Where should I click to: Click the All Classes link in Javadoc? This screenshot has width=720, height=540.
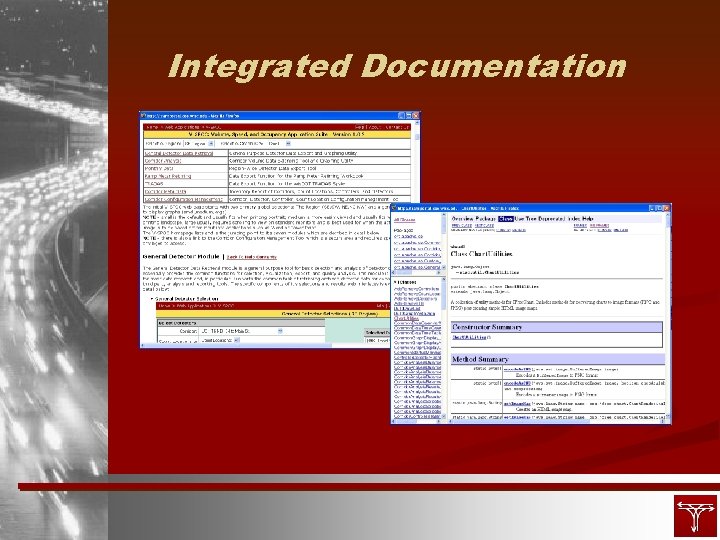404,220
